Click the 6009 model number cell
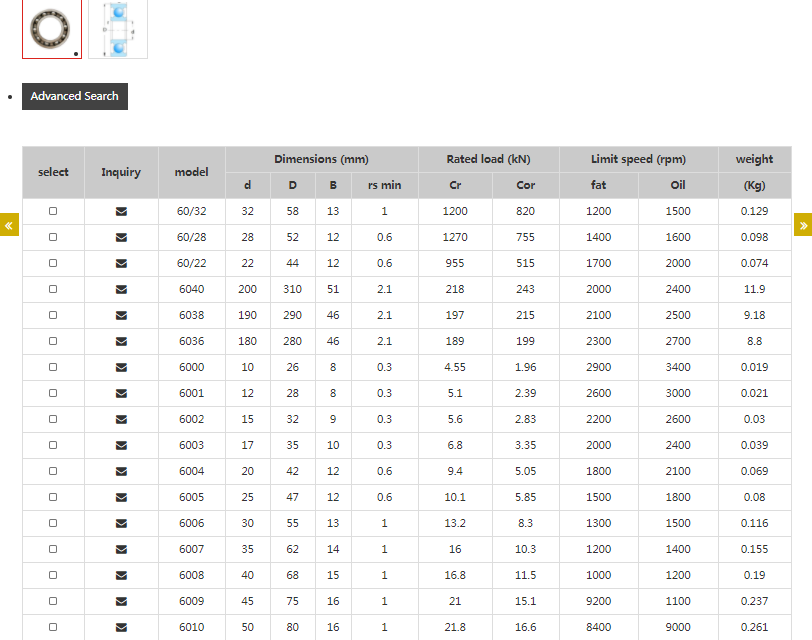The height and width of the screenshot is (640, 812). (x=191, y=601)
